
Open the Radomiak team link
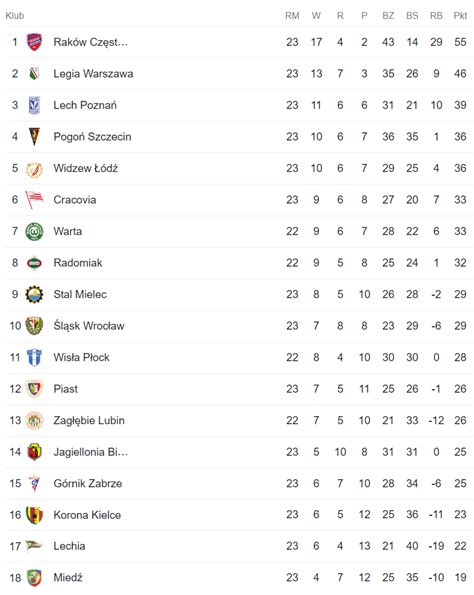(78, 263)
